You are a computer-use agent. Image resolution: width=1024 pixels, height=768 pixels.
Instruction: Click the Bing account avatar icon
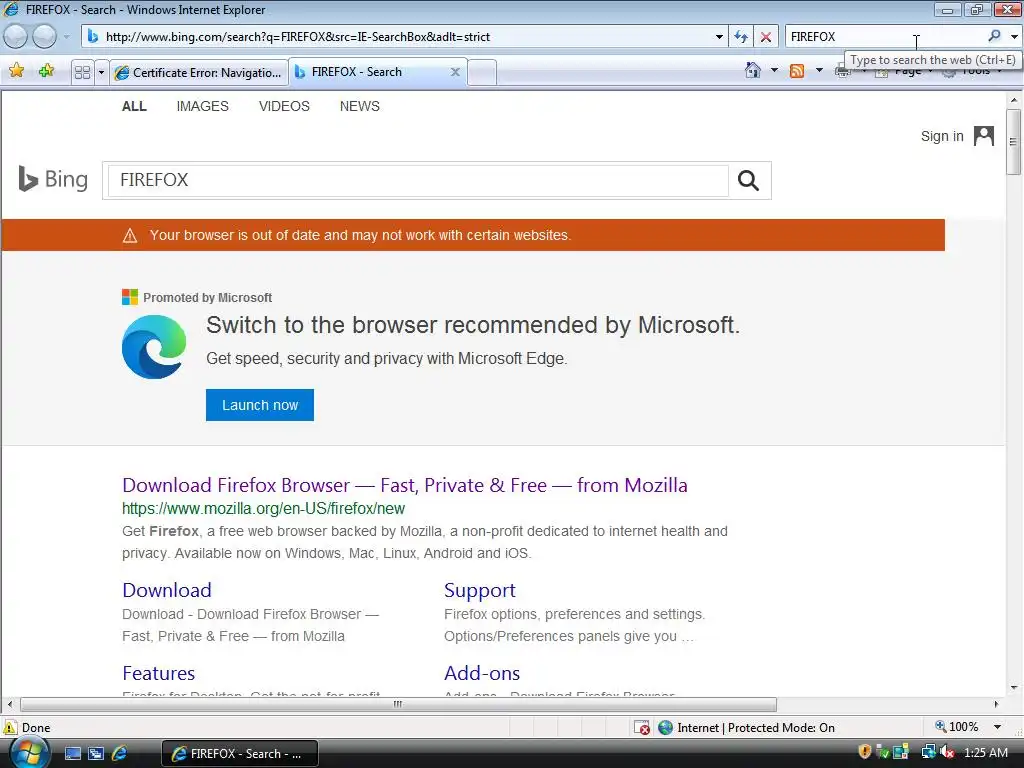point(984,136)
